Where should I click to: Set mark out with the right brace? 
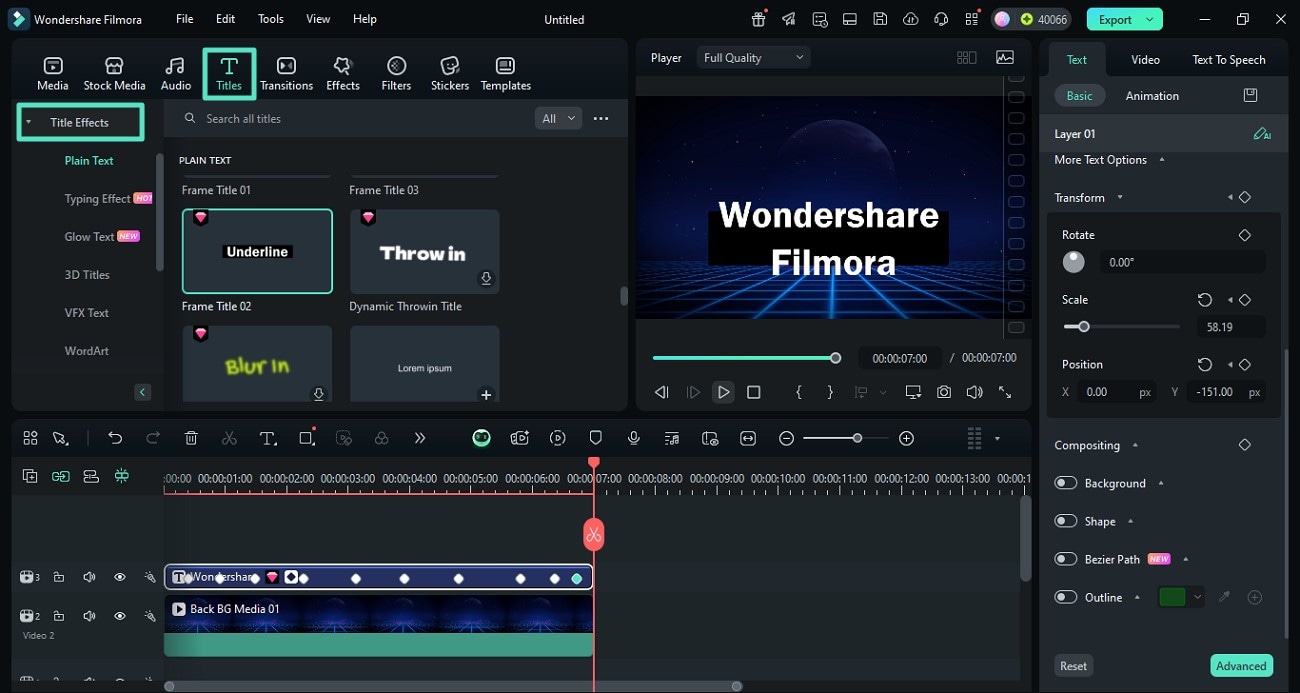tap(830, 392)
